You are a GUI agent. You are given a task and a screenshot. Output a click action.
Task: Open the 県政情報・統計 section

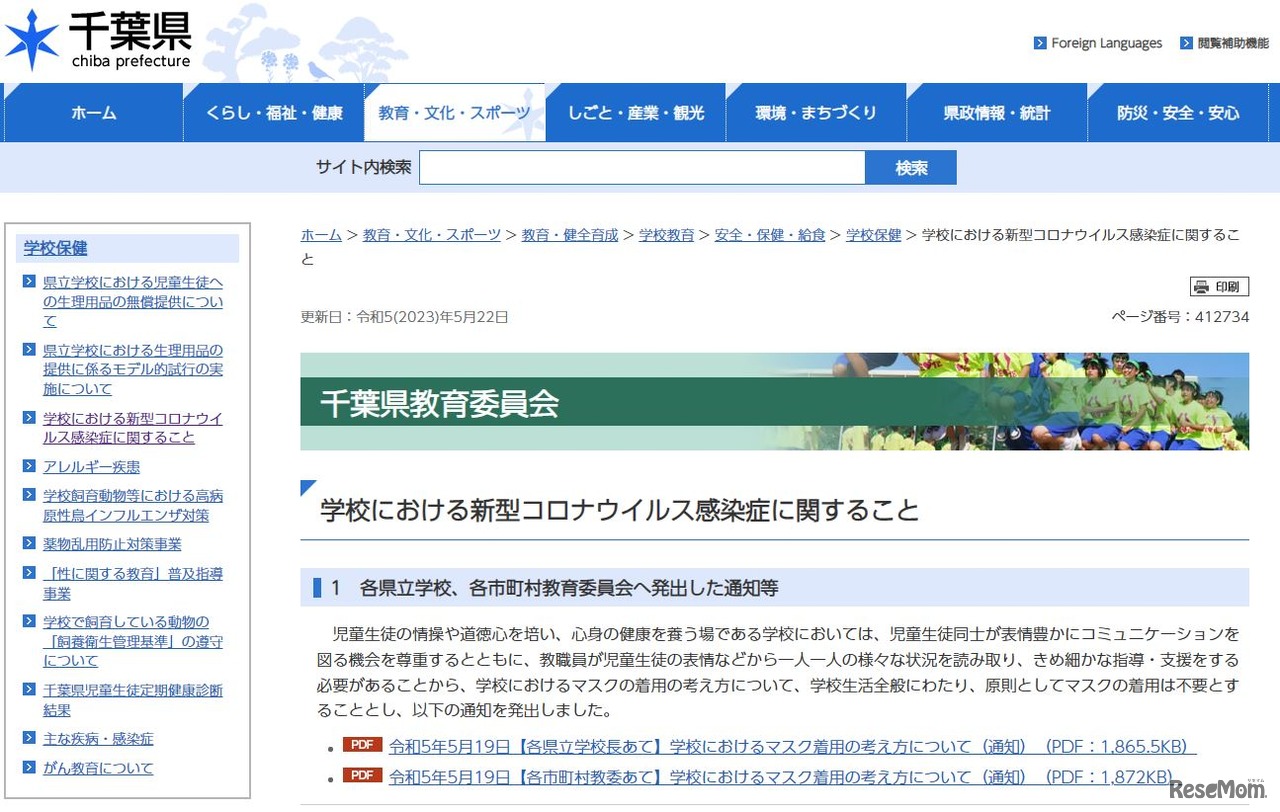[x=997, y=112]
